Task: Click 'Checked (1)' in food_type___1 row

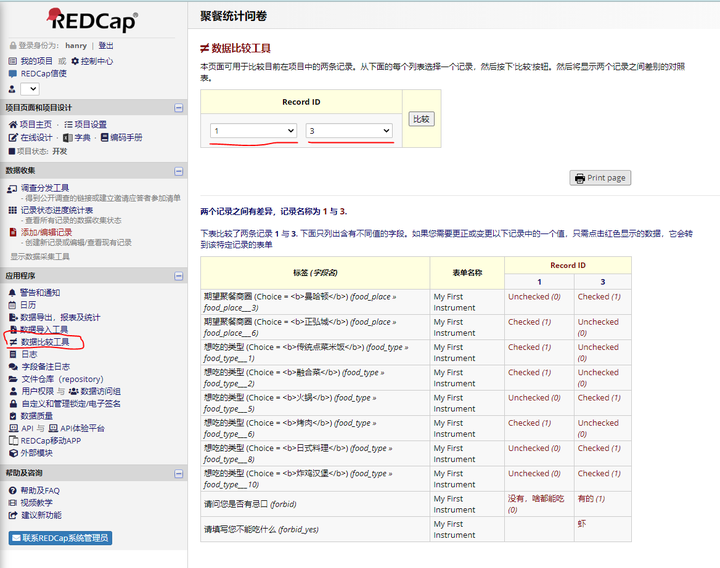Action: (529, 347)
